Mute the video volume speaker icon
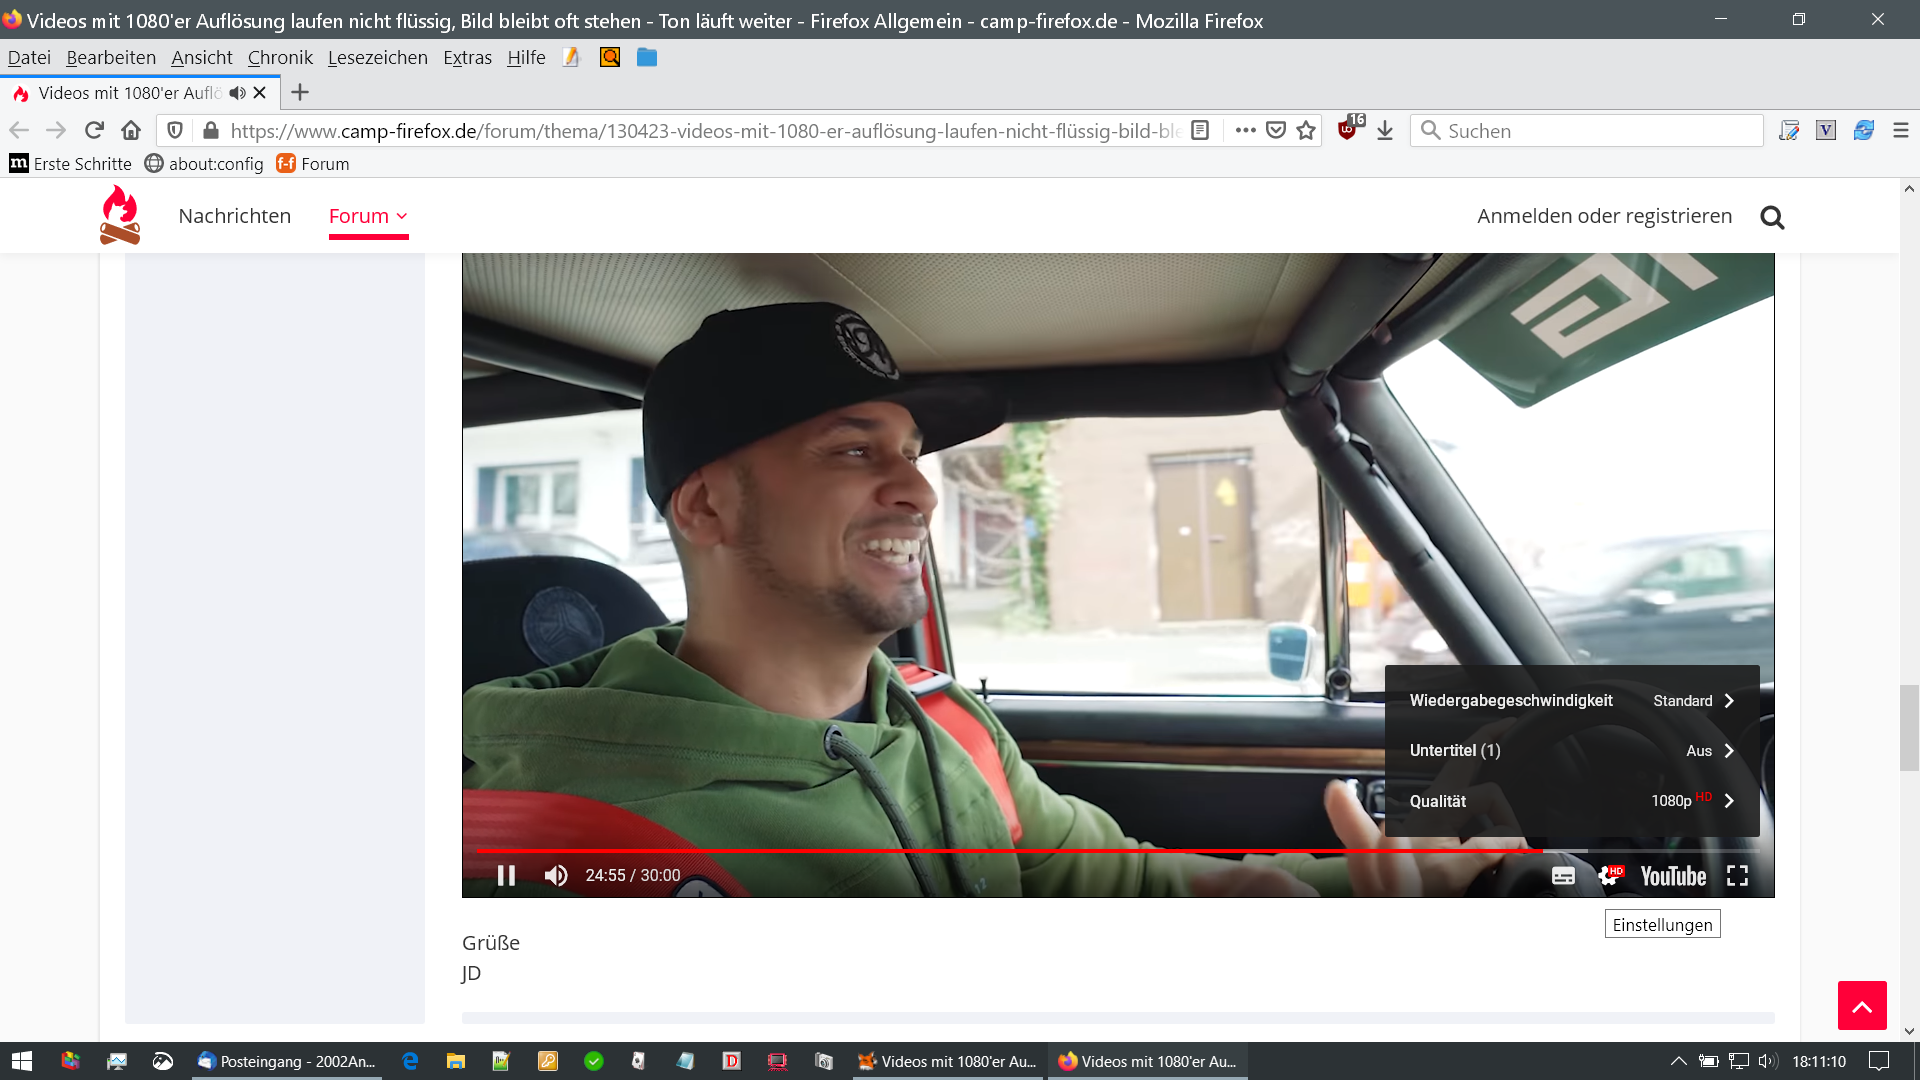Screen dimensions: 1920x1080 click(556, 876)
